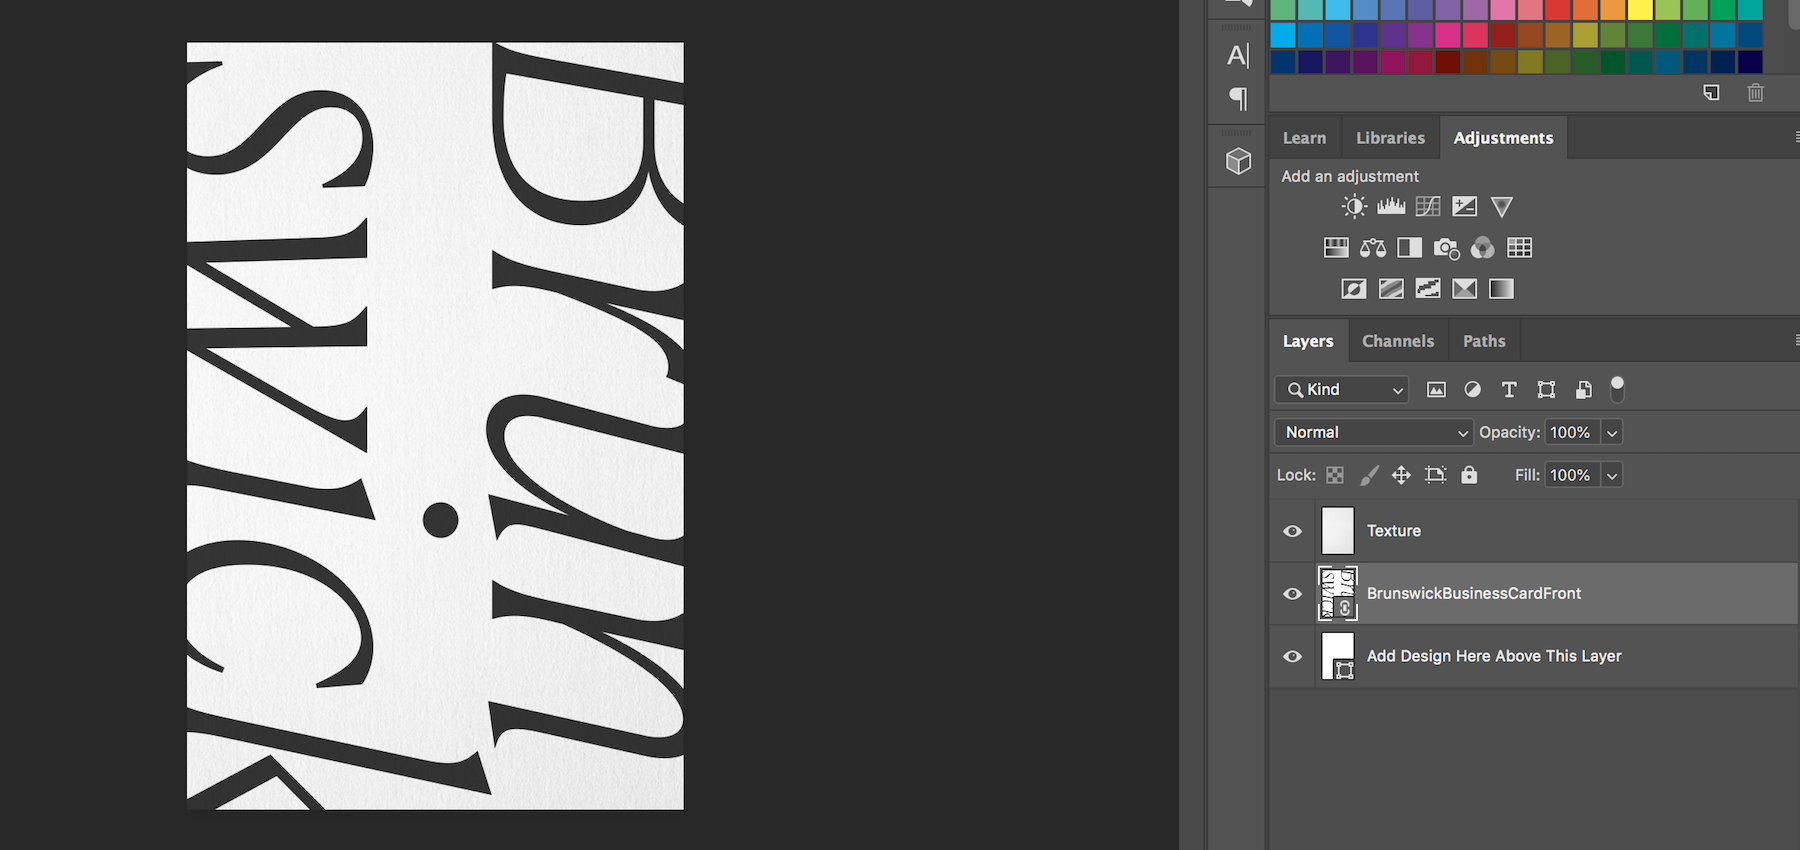The width and height of the screenshot is (1800, 850).
Task: Open the Normal blend mode dropdown
Action: pyautogui.click(x=1374, y=433)
